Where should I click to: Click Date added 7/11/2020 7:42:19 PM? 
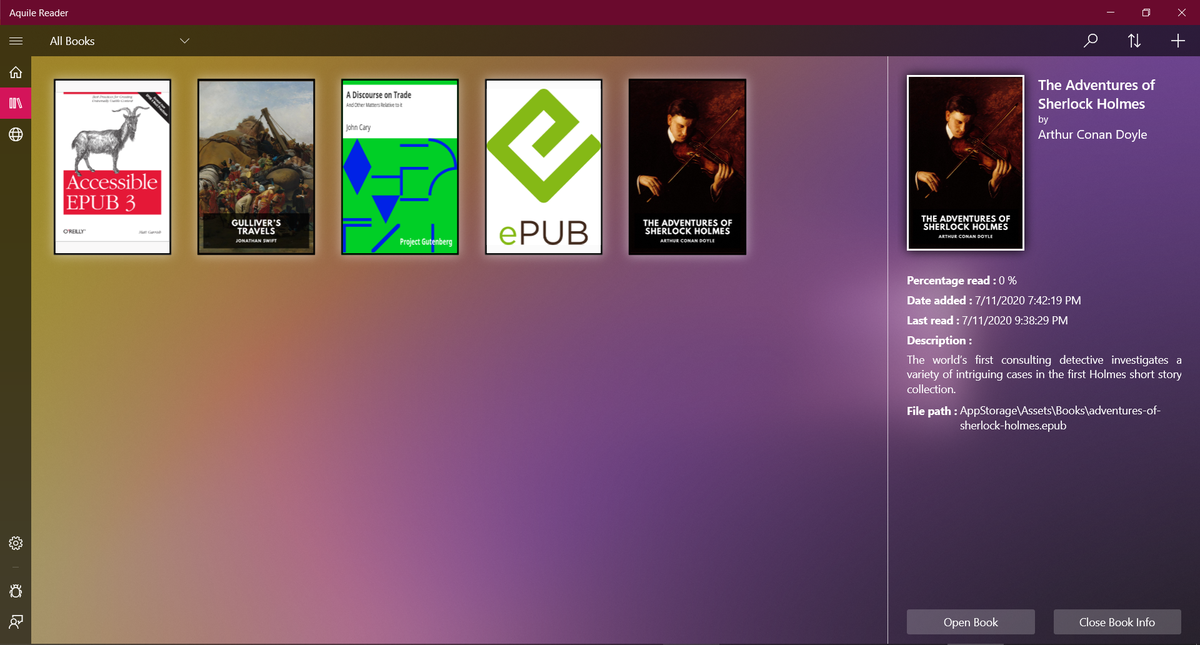coord(994,300)
